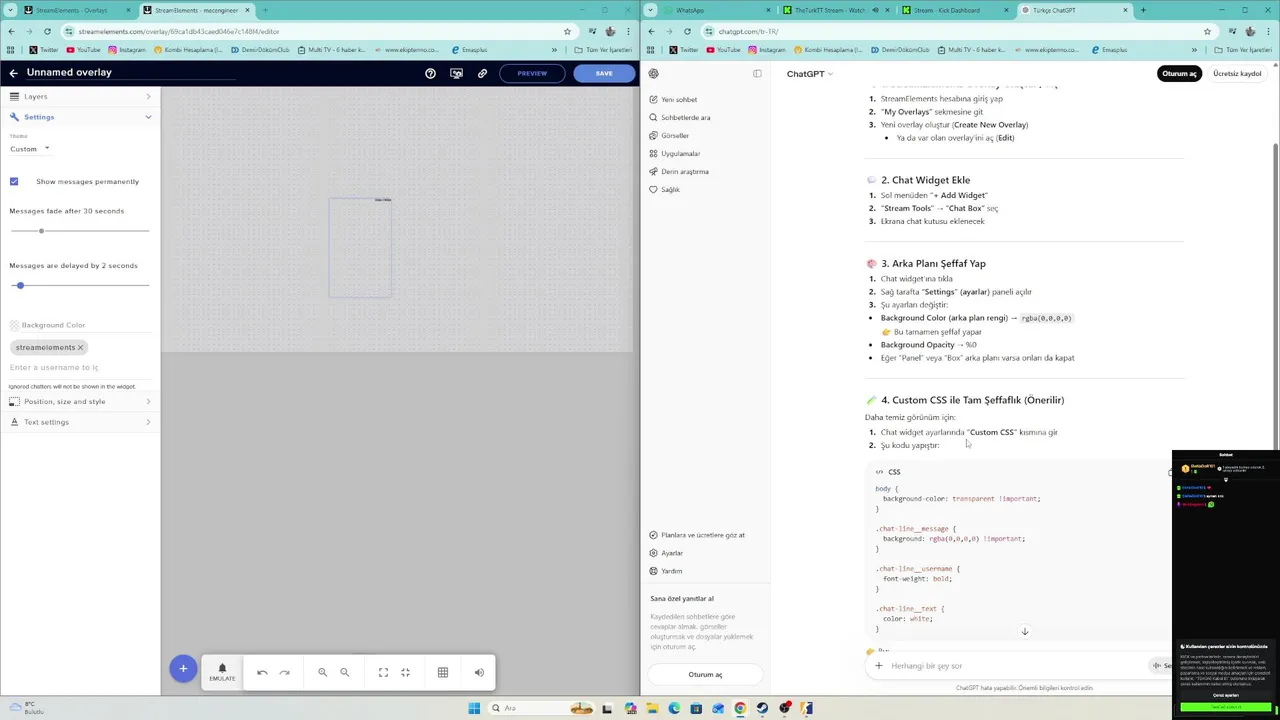Viewport: 1280px width, 720px height.
Task: Remove the streamelements ignored chatter chip
Action: click(80, 347)
